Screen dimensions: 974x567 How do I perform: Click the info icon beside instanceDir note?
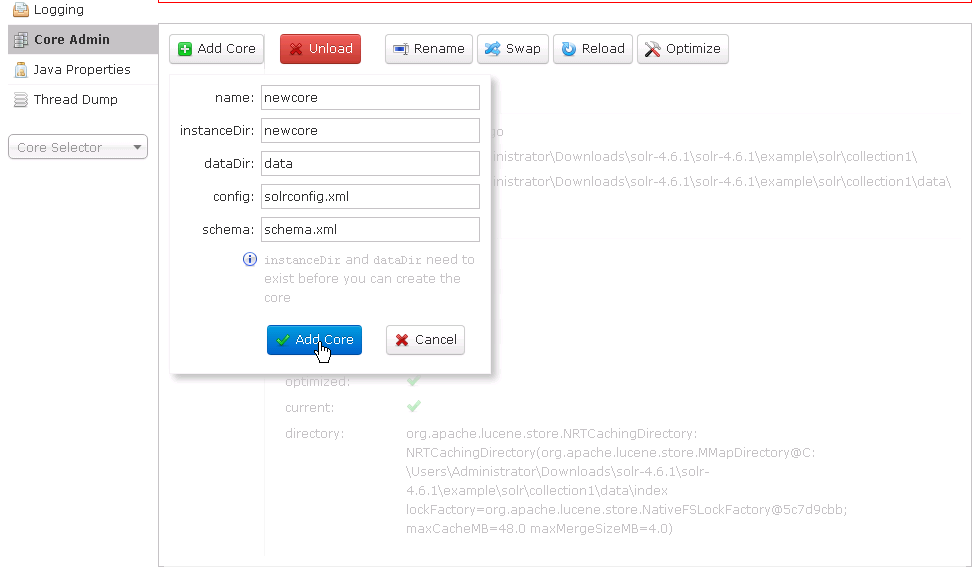tap(251, 259)
